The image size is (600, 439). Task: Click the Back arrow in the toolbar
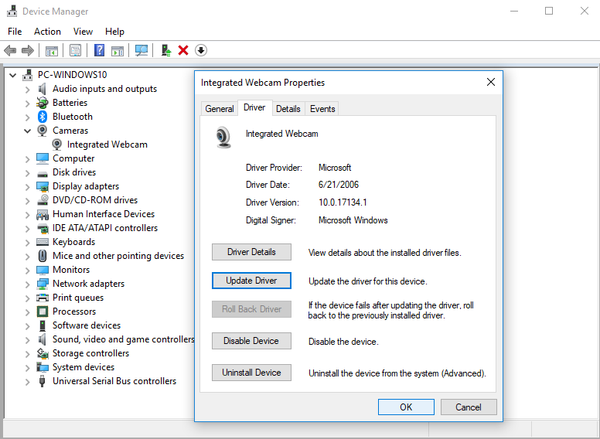coord(11,50)
